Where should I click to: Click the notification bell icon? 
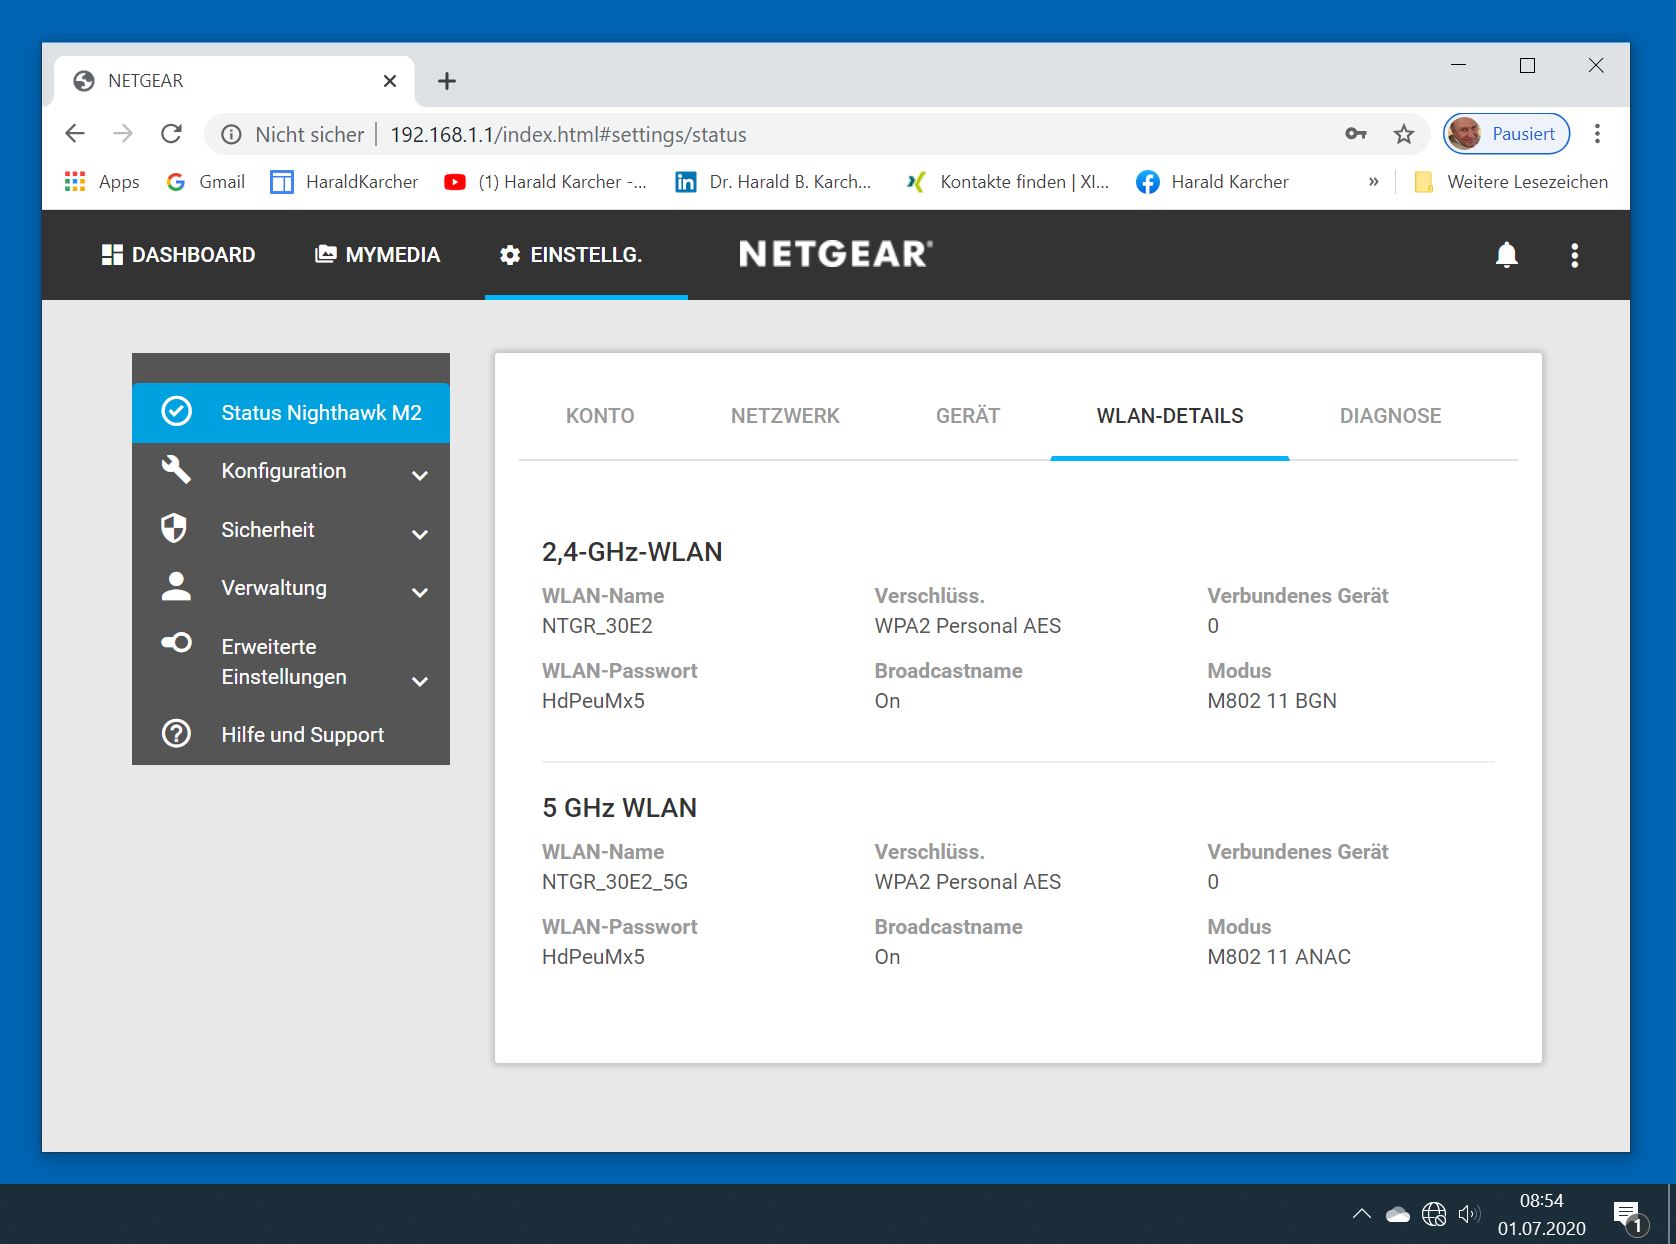coord(1506,255)
